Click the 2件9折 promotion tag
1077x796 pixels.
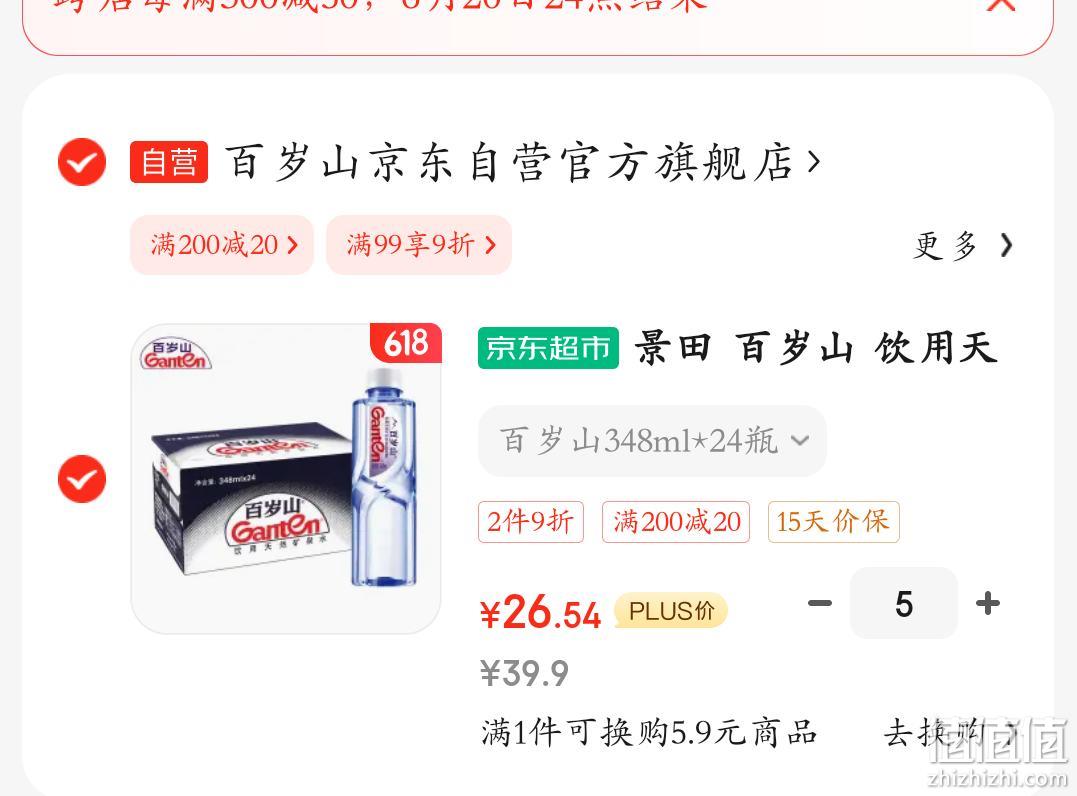pos(531,522)
